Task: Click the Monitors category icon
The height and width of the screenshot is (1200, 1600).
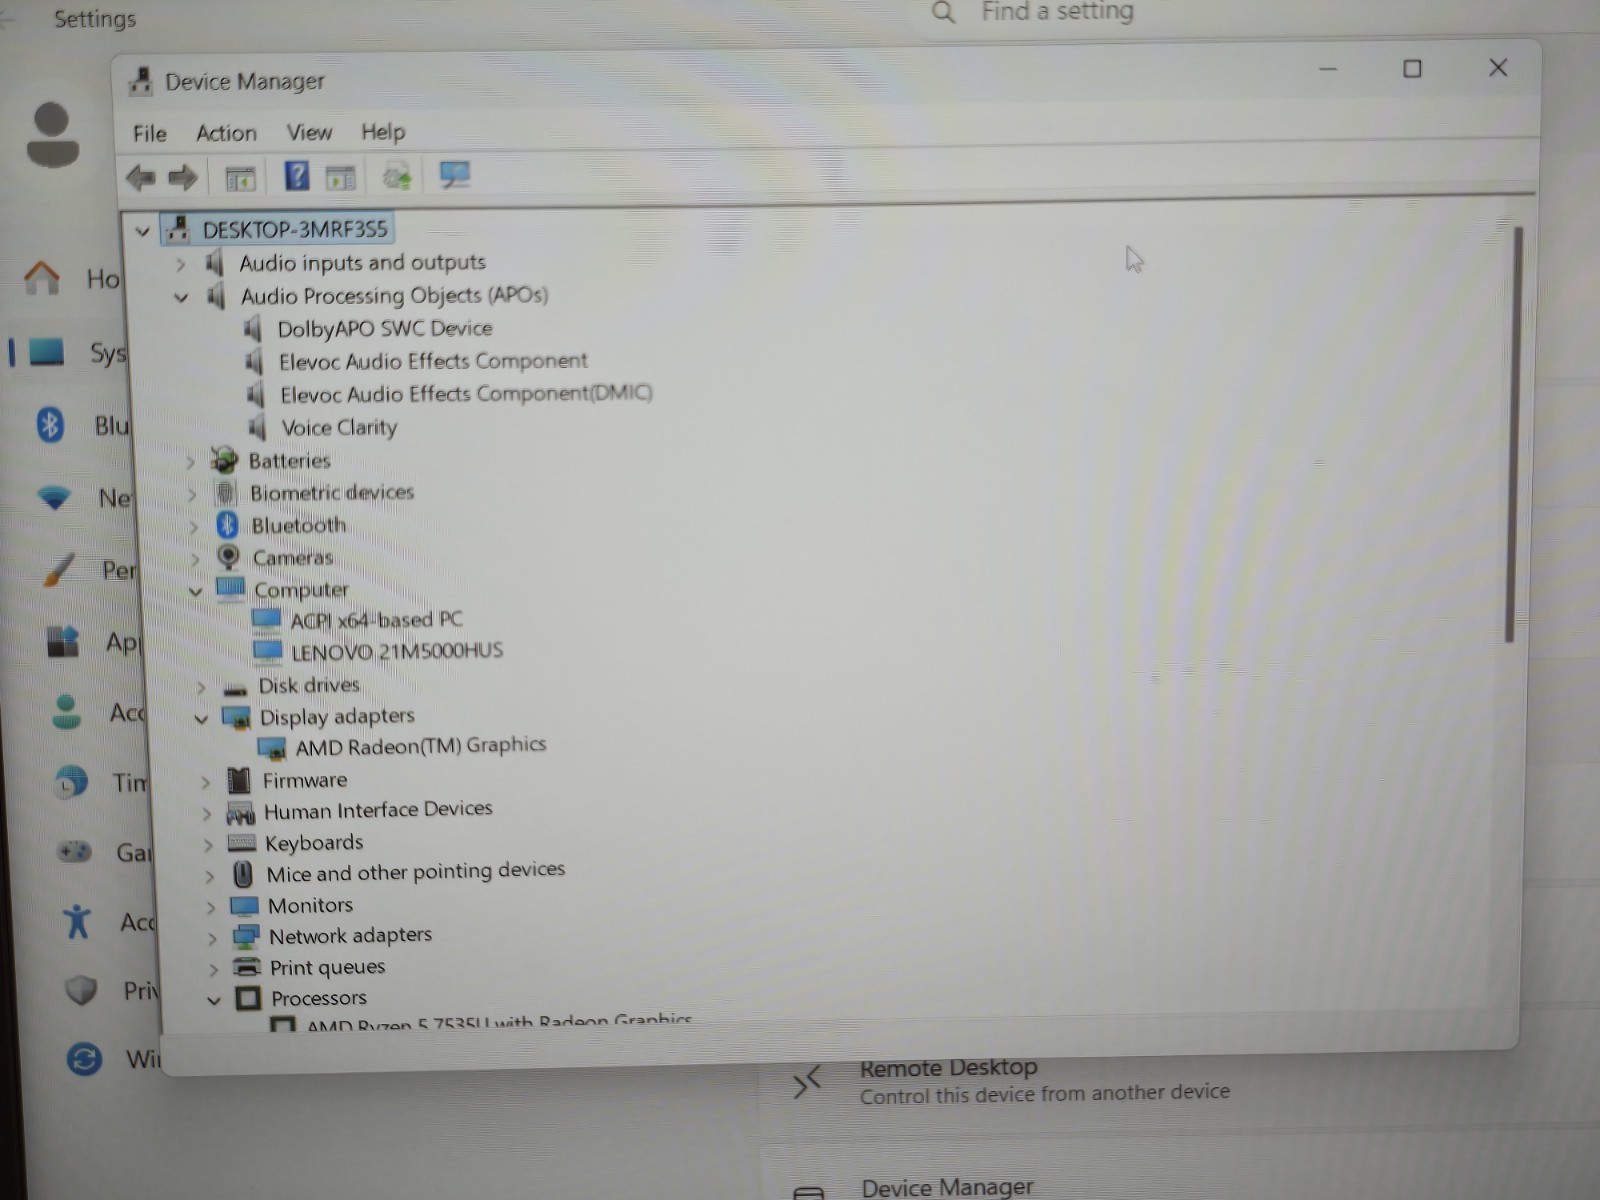Action: 244,906
